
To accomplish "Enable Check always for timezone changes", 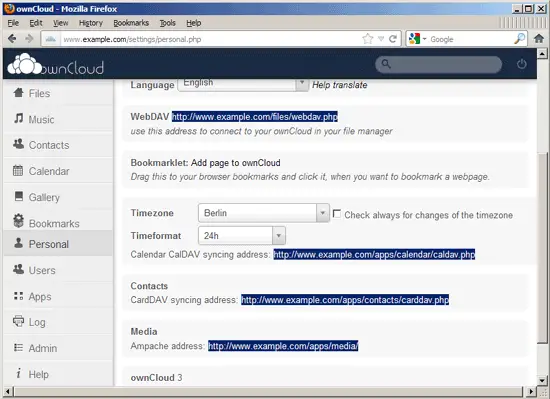I will (x=336, y=214).
